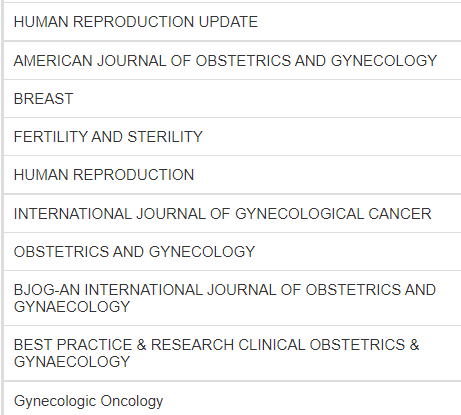Click the word CANCER in the list
461x415 pixels.
[400, 214]
